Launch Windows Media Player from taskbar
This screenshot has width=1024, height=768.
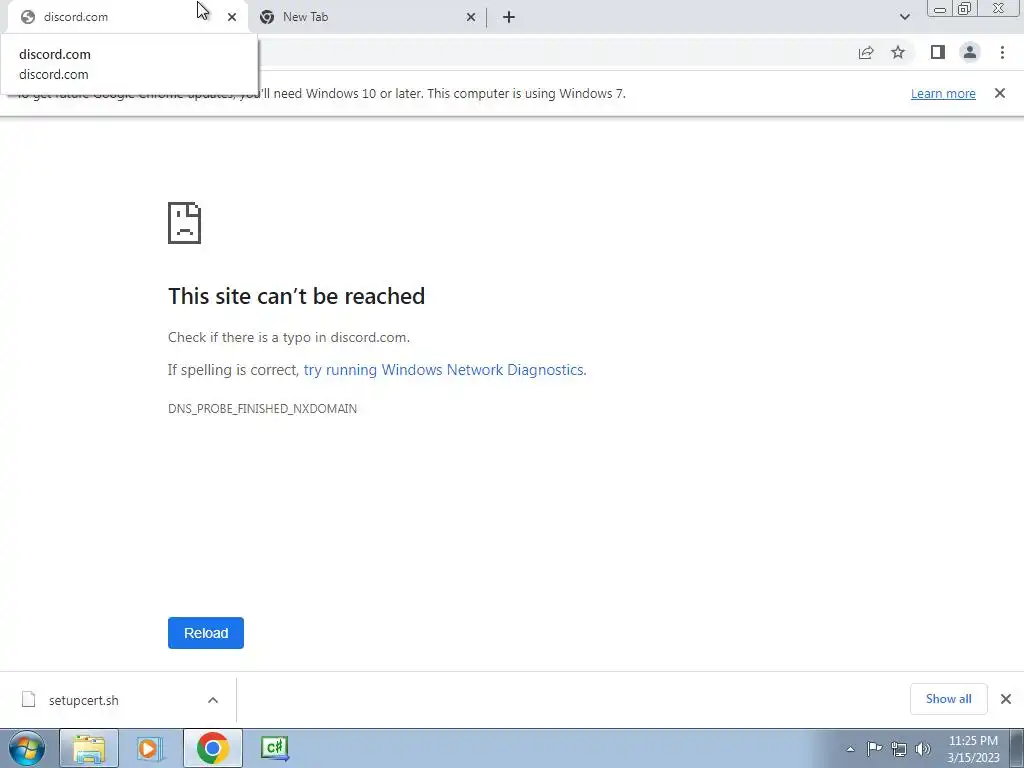click(150, 748)
